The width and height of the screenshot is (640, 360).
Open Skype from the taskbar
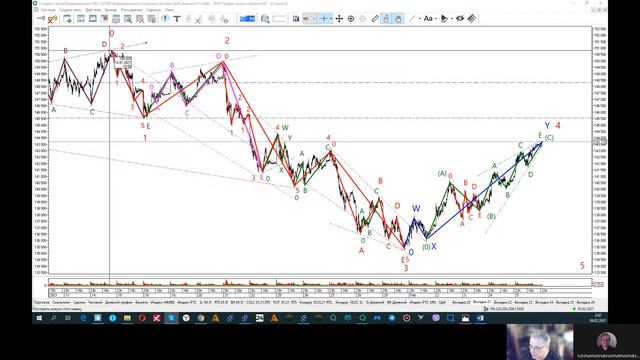click(171, 318)
